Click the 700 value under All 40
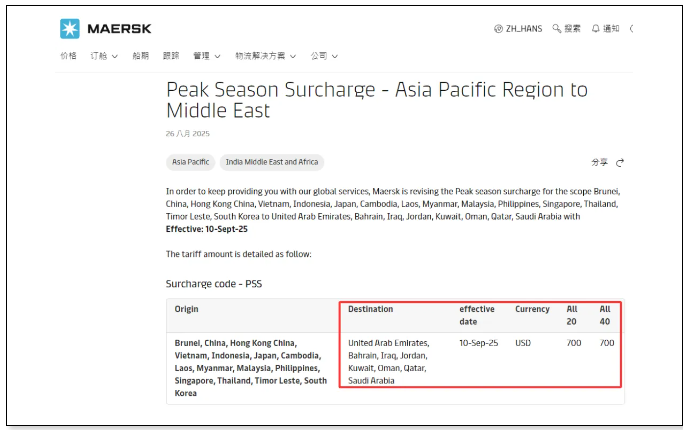Screen dimensions: 687x430 coord(607,343)
